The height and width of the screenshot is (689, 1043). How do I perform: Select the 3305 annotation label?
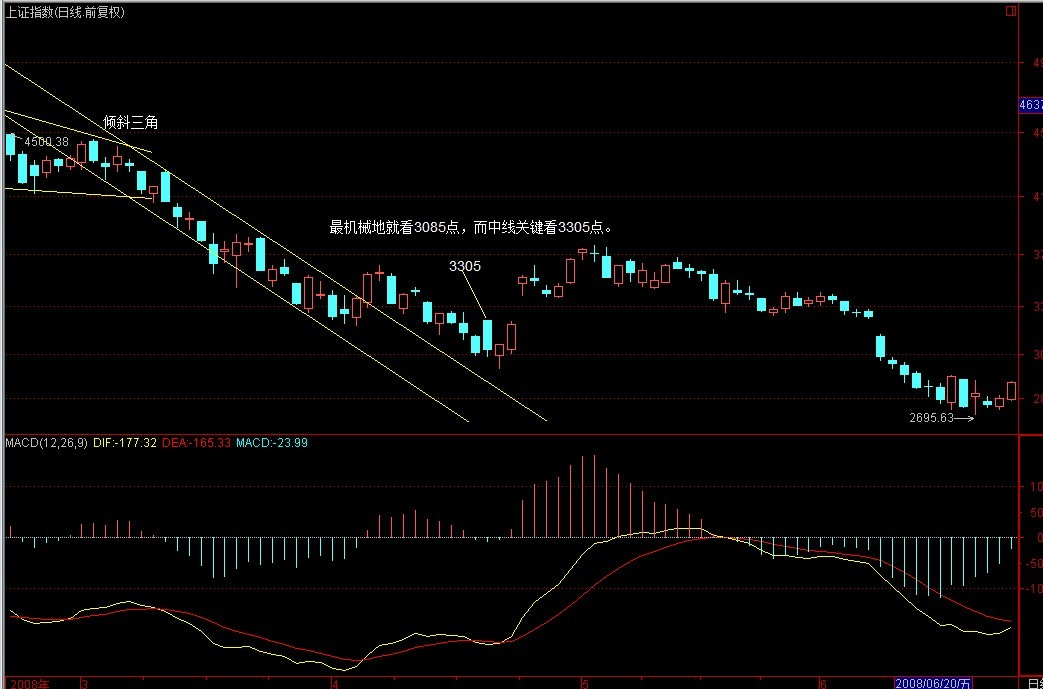(465, 266)
